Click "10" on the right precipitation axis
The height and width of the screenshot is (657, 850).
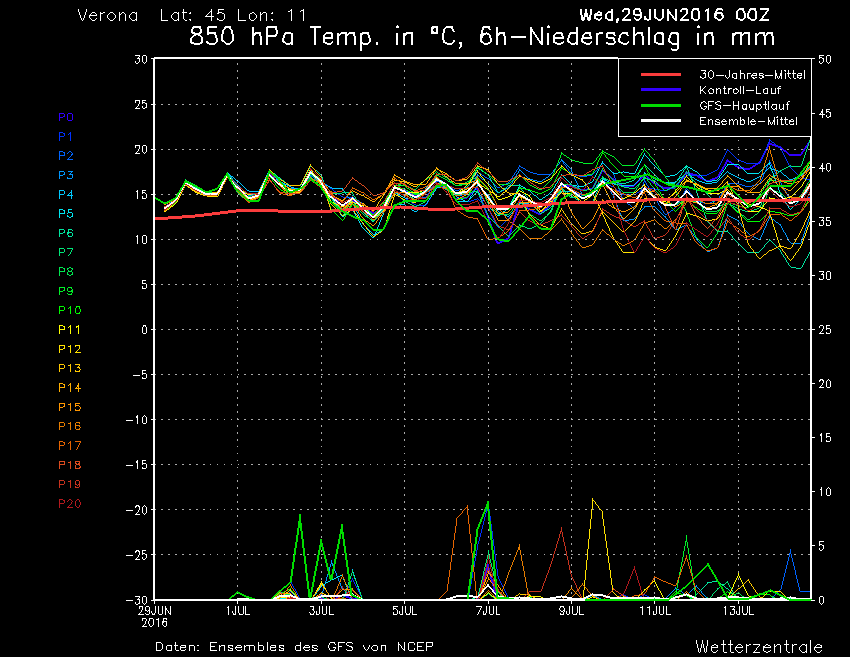[825, 492]
